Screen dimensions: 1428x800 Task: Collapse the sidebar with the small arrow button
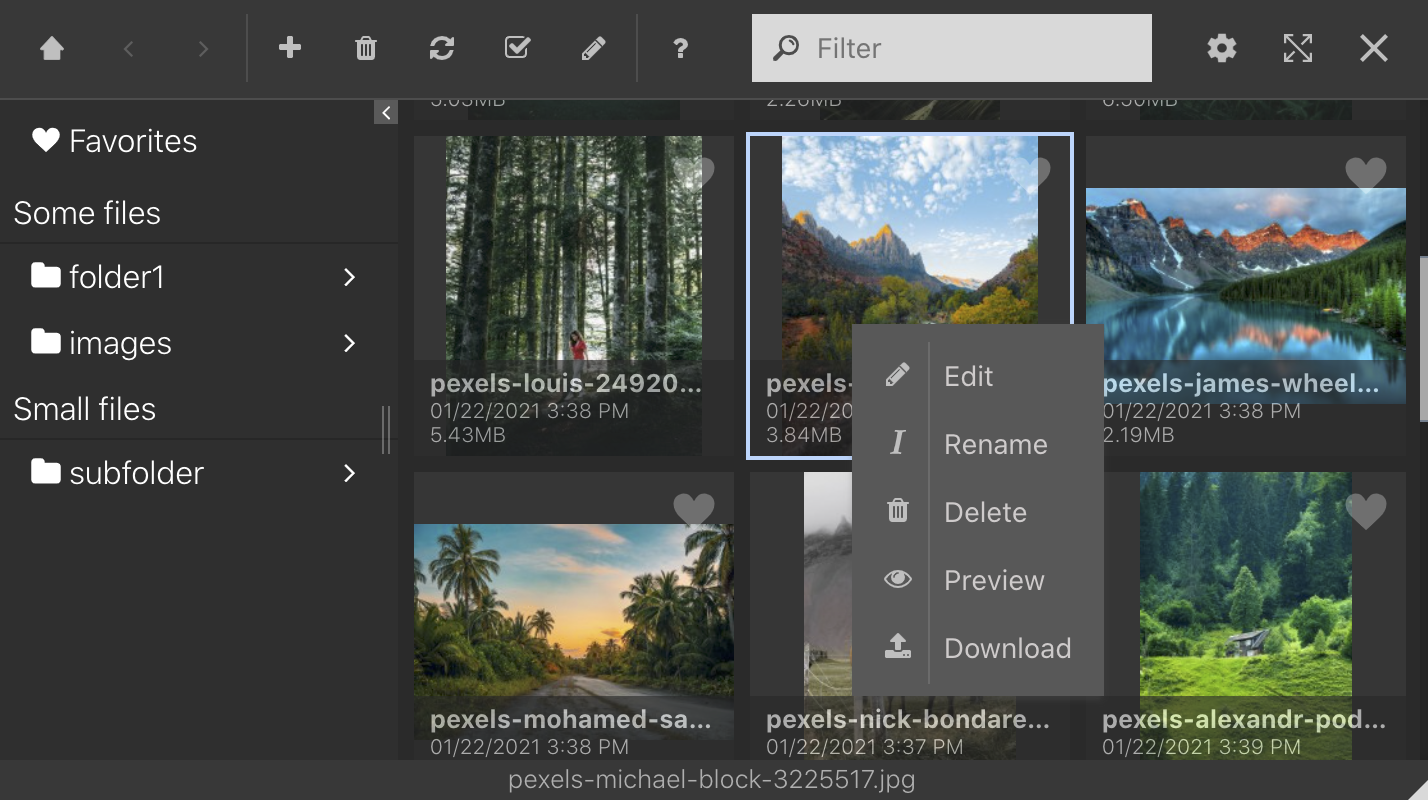pos(386,113)
